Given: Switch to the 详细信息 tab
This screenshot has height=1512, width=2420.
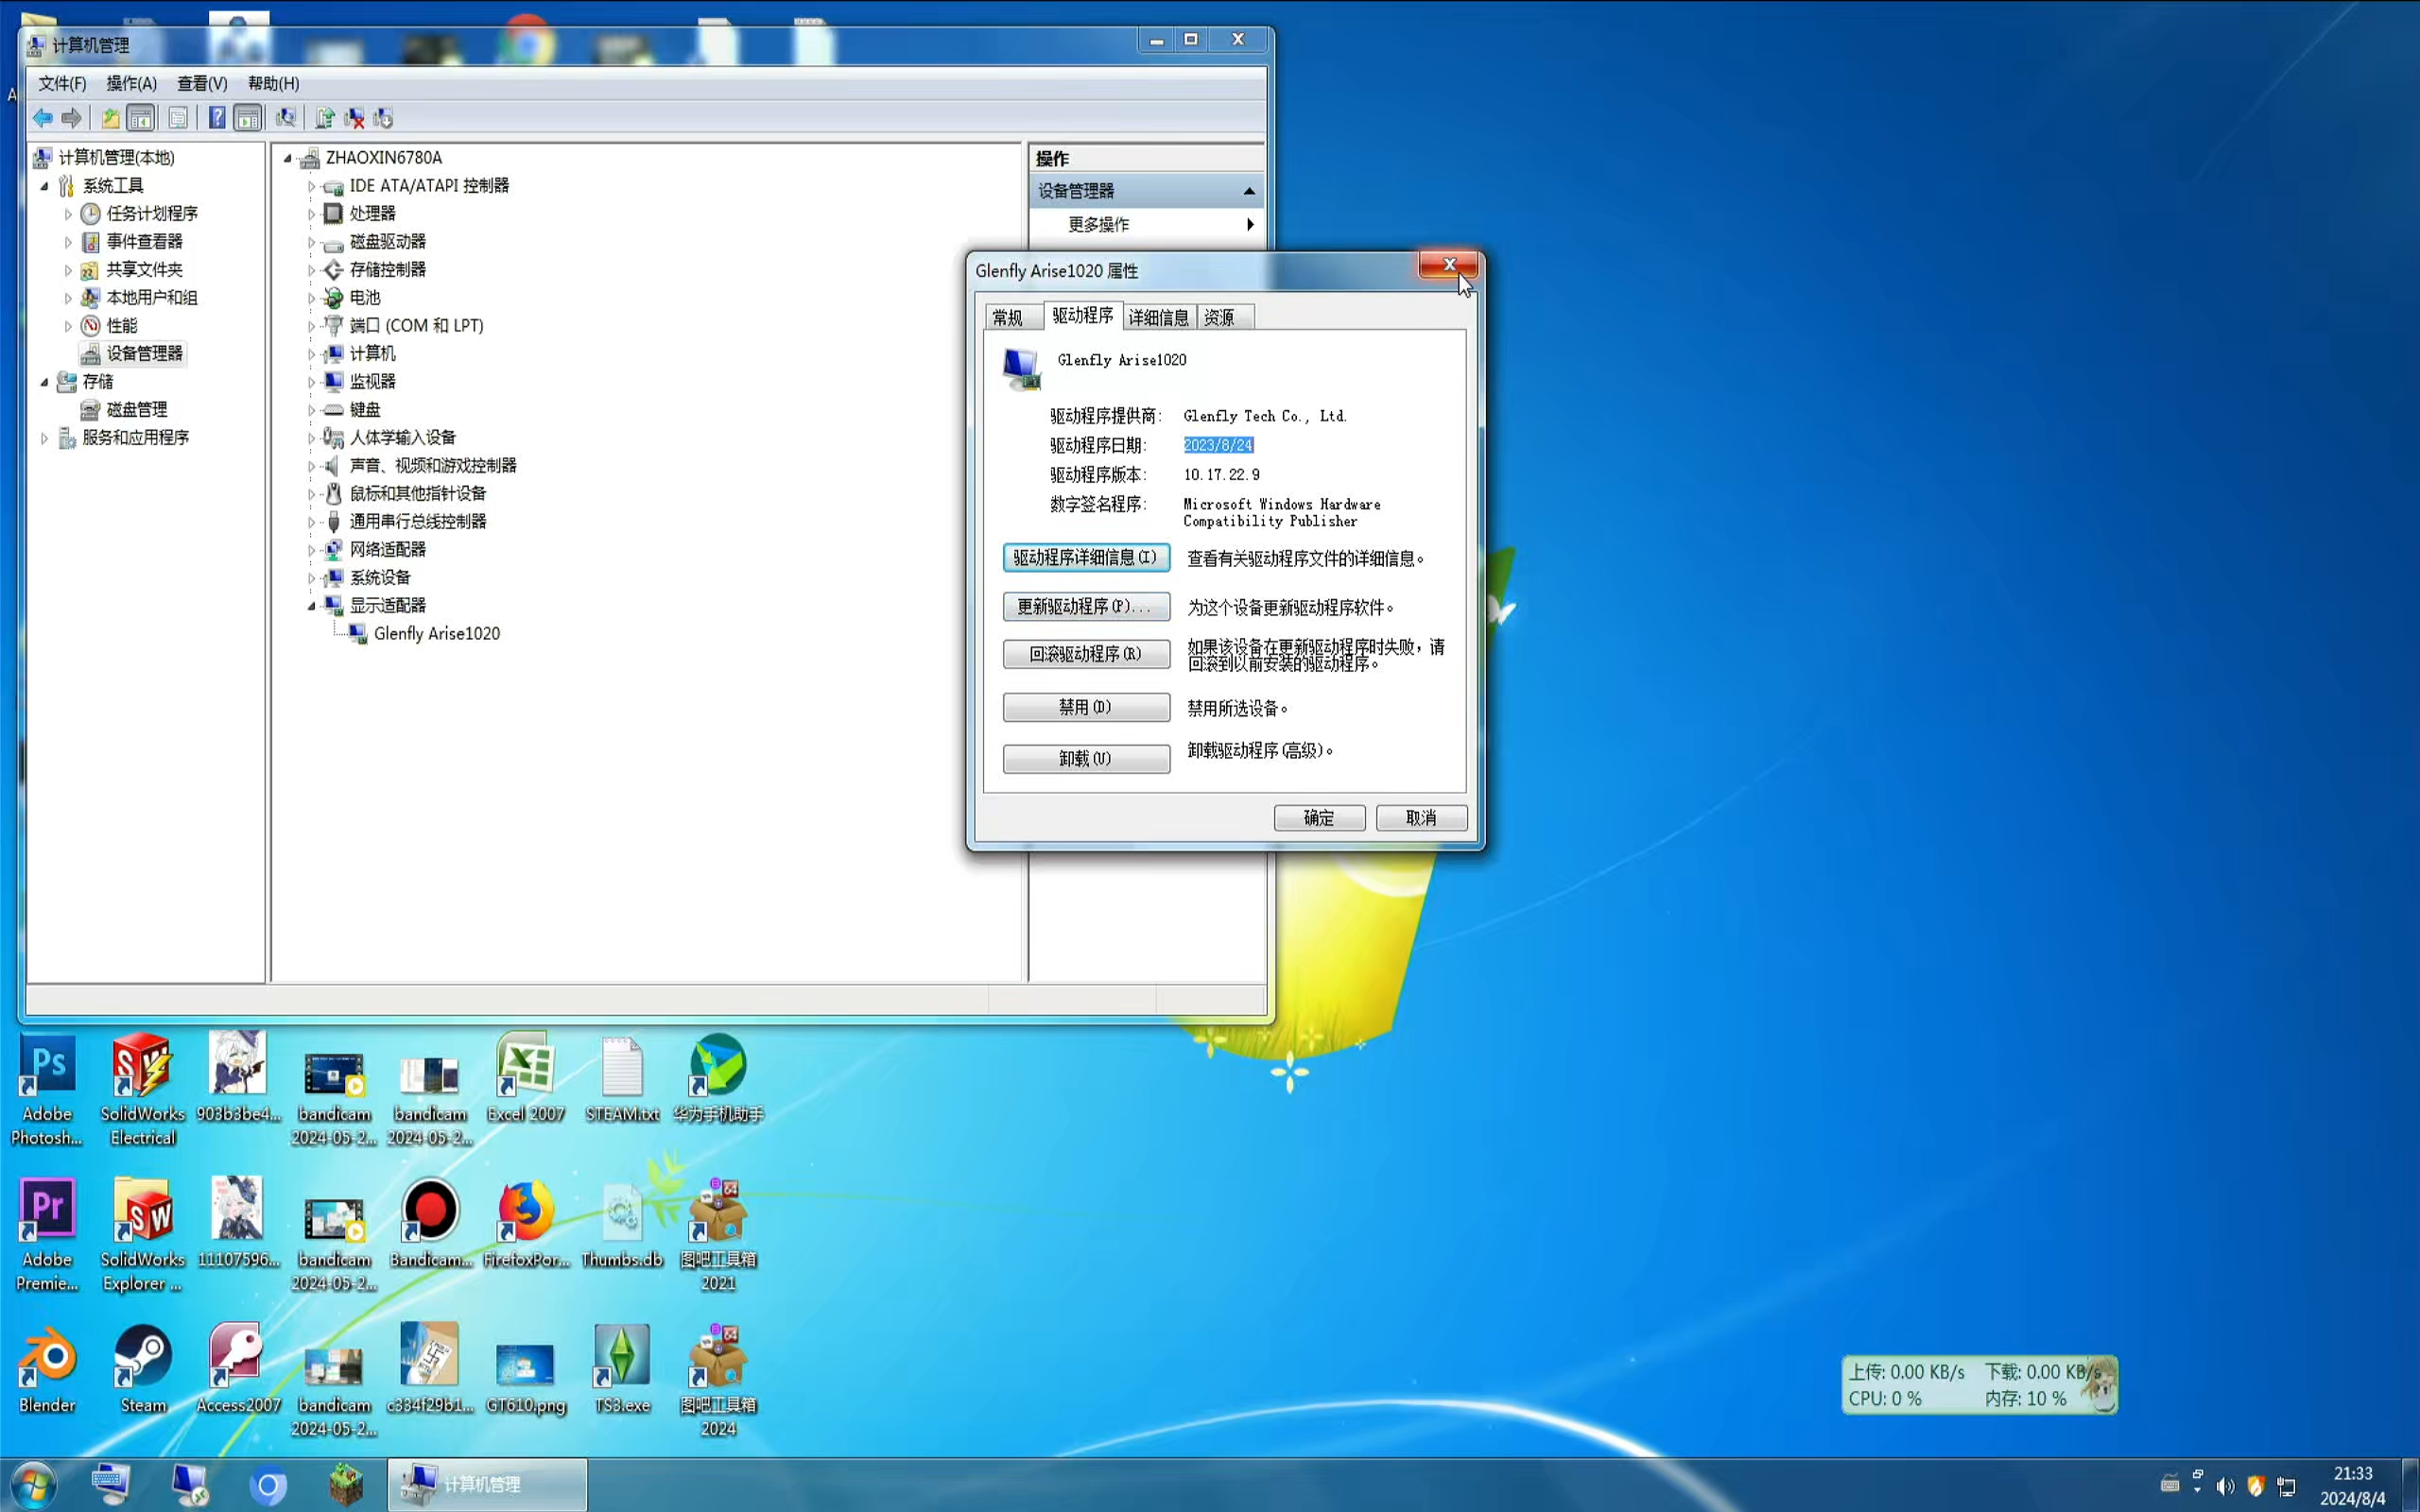Looking at the screenshot, I should pos(1158,317).
